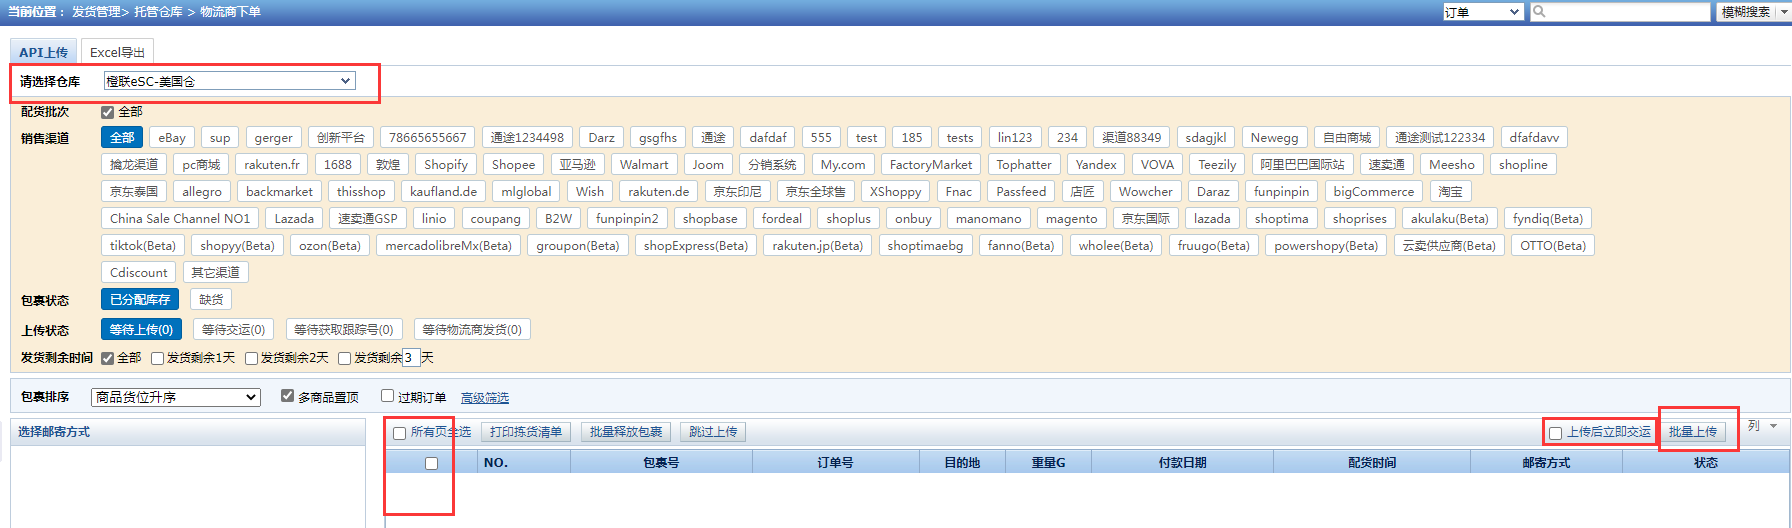This screenshot has width=1792, height=528.
Task: Click 邮寄方式 column header
Action: point(1546,463)
